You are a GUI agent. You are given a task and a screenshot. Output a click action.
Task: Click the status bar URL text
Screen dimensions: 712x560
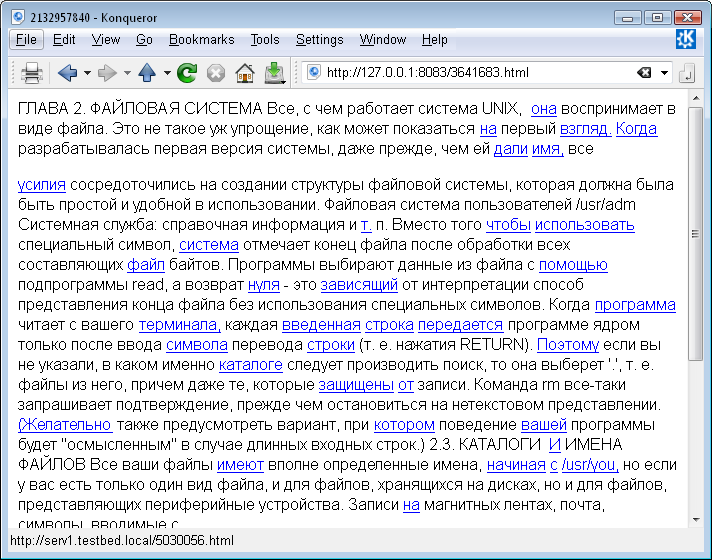[x=122, y=540]
